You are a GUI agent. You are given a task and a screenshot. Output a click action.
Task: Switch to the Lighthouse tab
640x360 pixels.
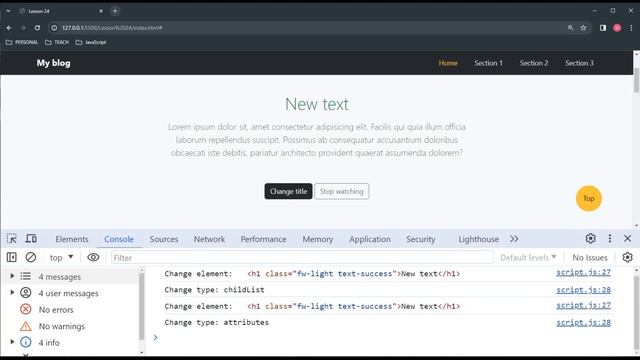[x=478, y=239]
